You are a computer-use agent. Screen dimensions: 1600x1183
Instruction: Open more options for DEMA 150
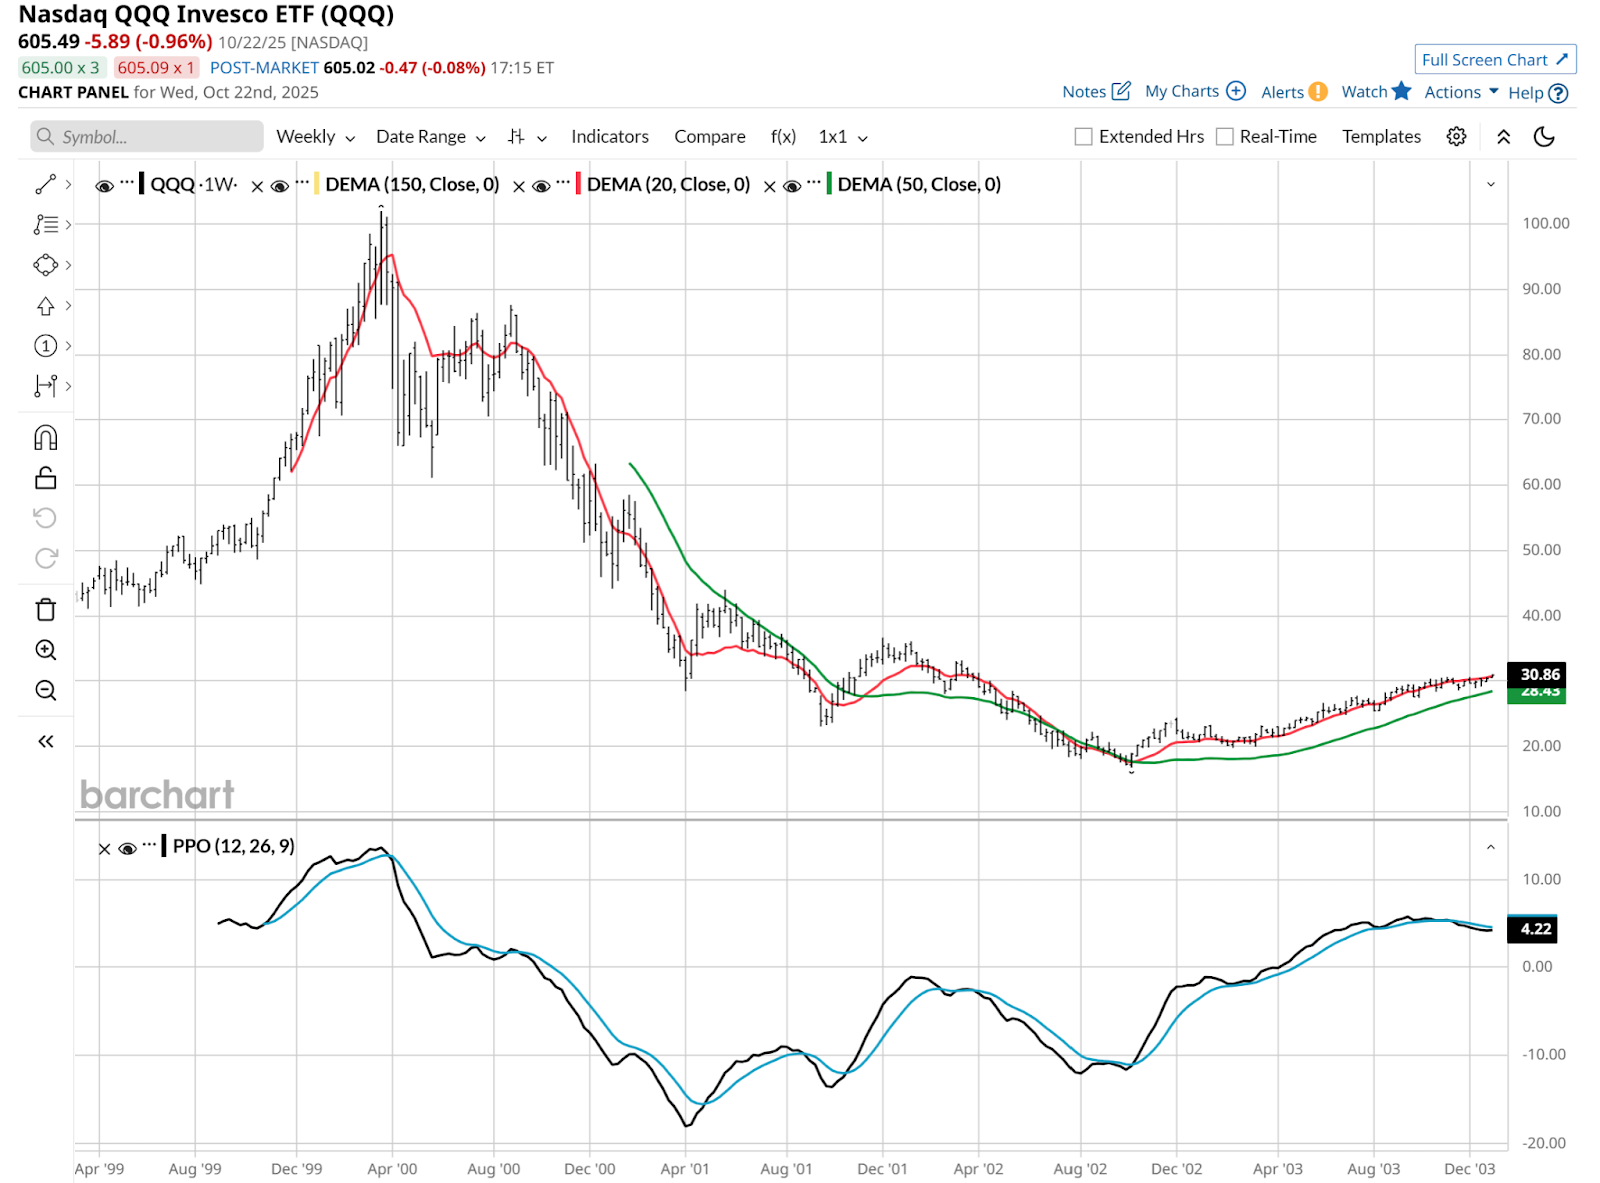tap(302, 183)
